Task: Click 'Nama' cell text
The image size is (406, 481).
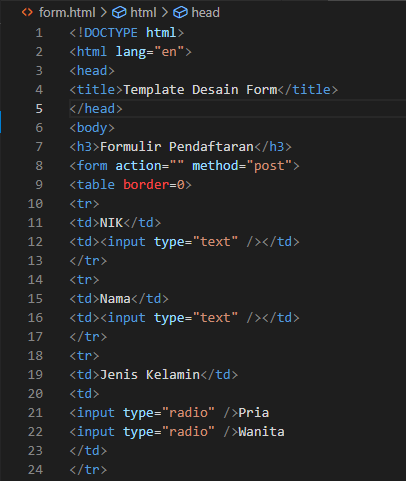Action: (x=115, y=299)
